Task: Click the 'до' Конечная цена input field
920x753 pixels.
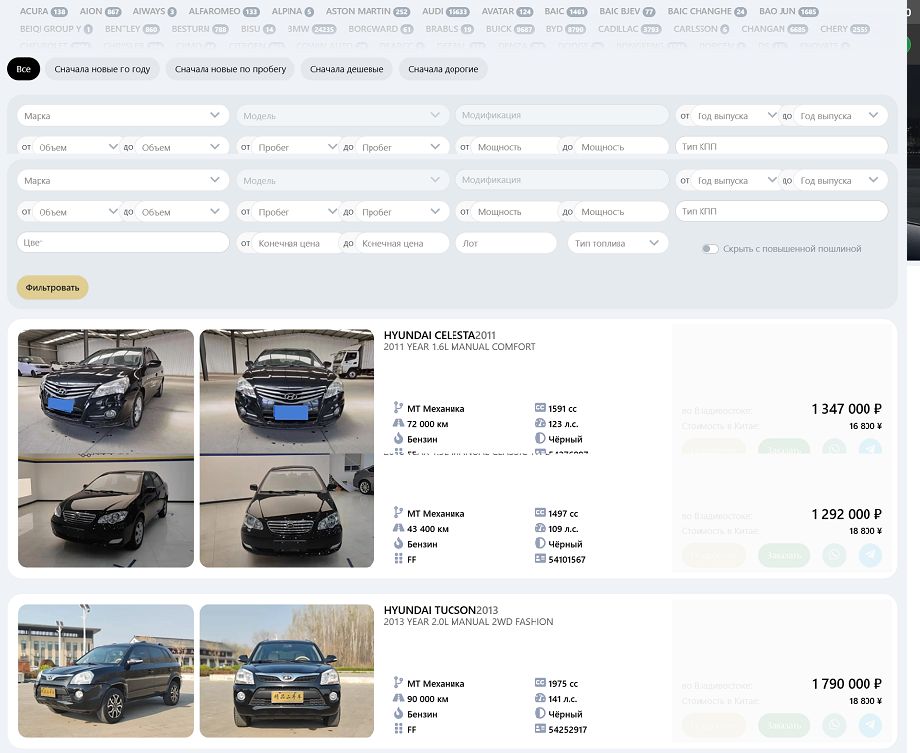Action: pyautogui.click(x=402, y=243)
